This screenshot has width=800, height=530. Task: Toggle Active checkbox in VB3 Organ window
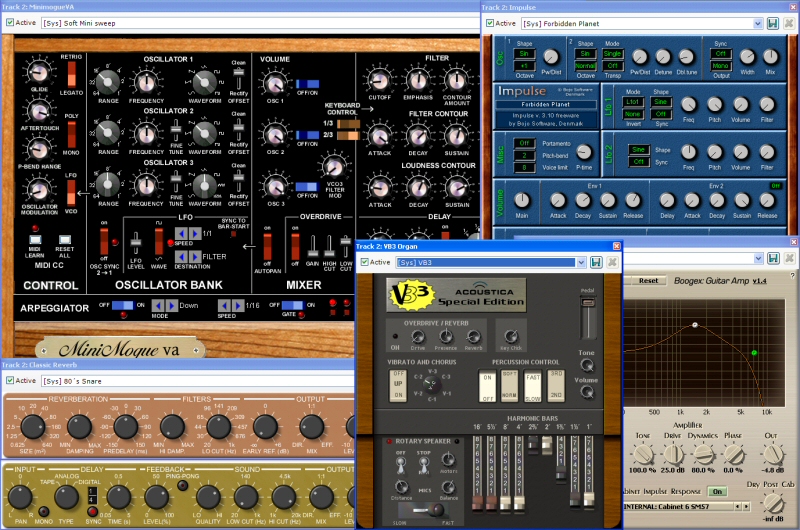[x=364, y=262]
